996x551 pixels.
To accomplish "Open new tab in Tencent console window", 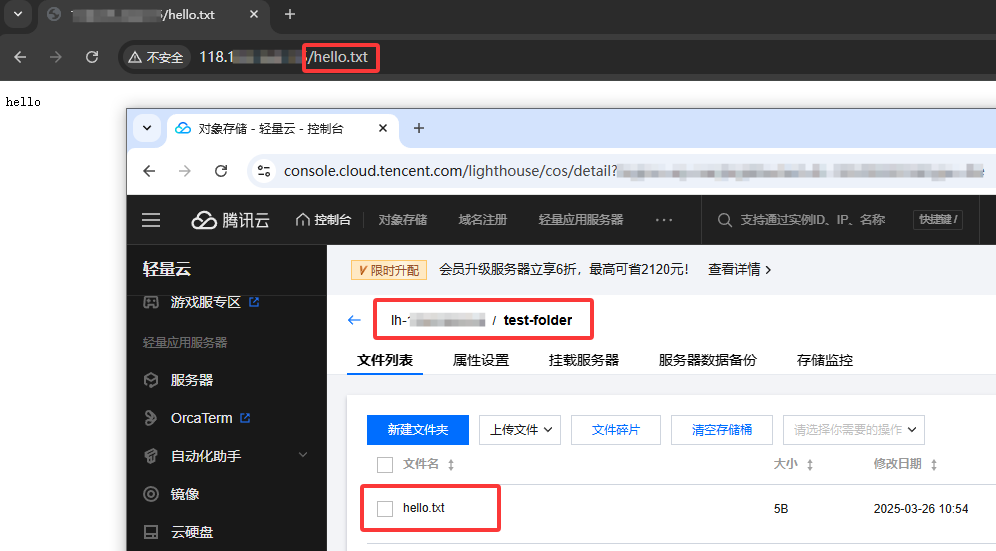I will [419, 128].
